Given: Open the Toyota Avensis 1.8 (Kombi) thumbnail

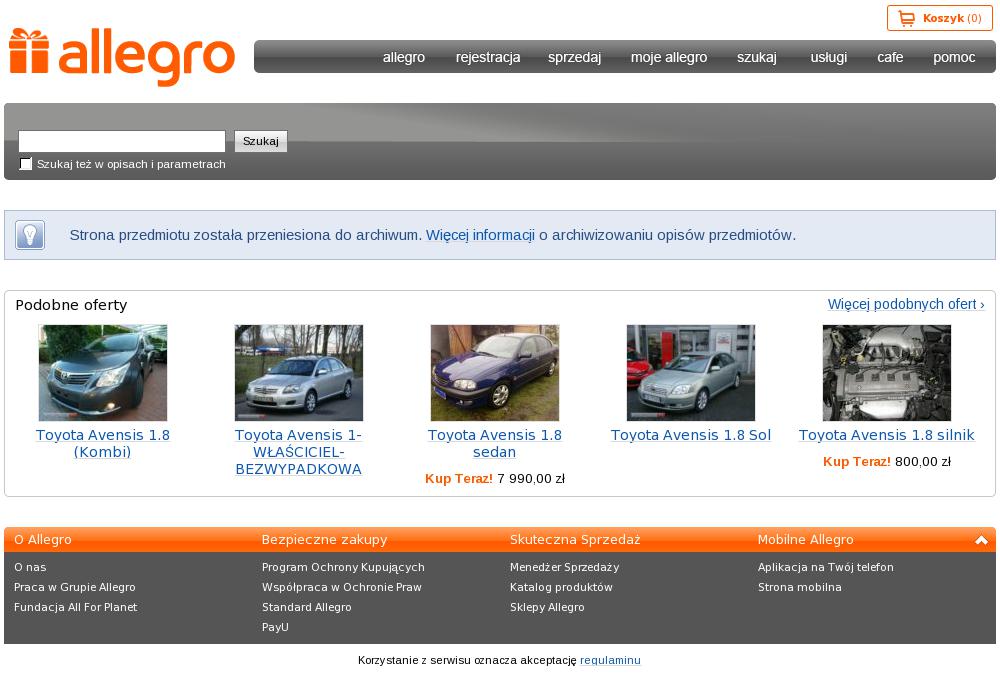Looking at the screenshot, I should click(103, 373).
